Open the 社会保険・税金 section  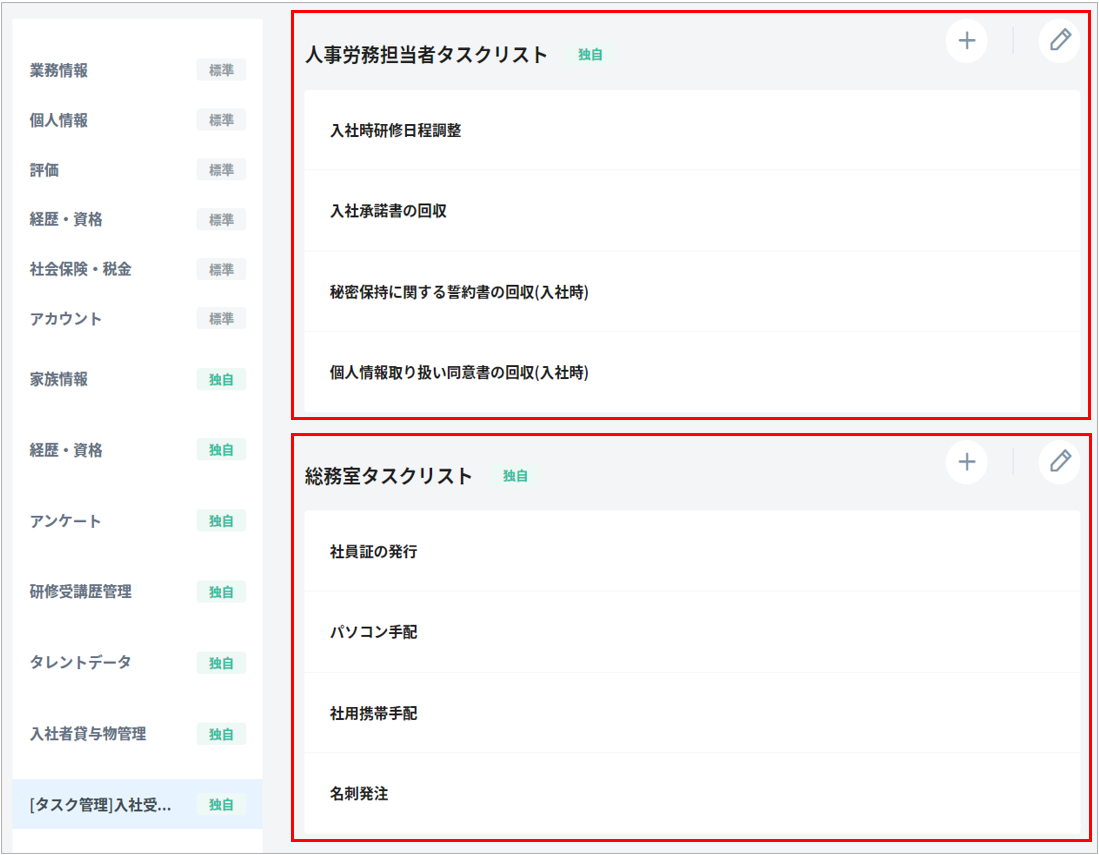tap(80, 269)
